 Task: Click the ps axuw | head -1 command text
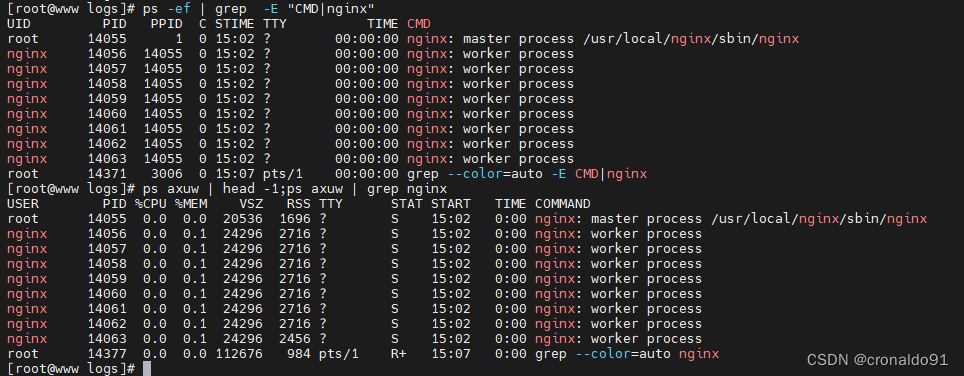click(x=210, y=189)
